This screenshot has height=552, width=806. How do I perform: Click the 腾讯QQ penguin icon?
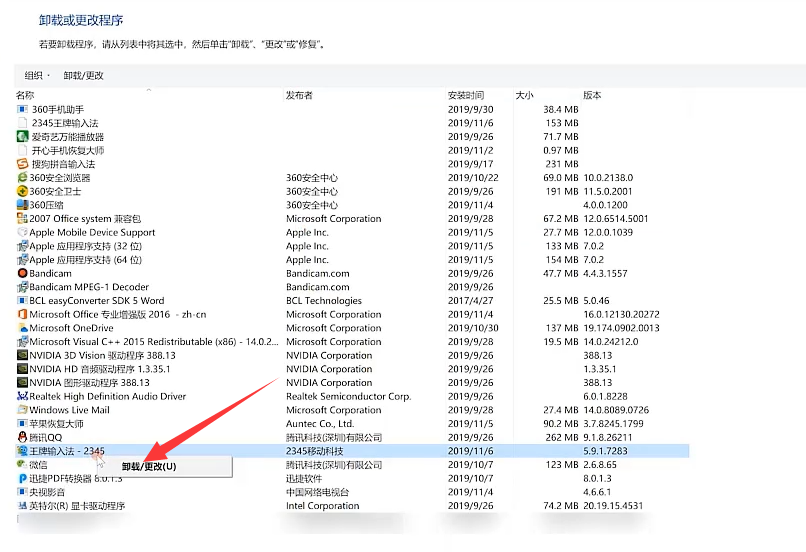23,437
